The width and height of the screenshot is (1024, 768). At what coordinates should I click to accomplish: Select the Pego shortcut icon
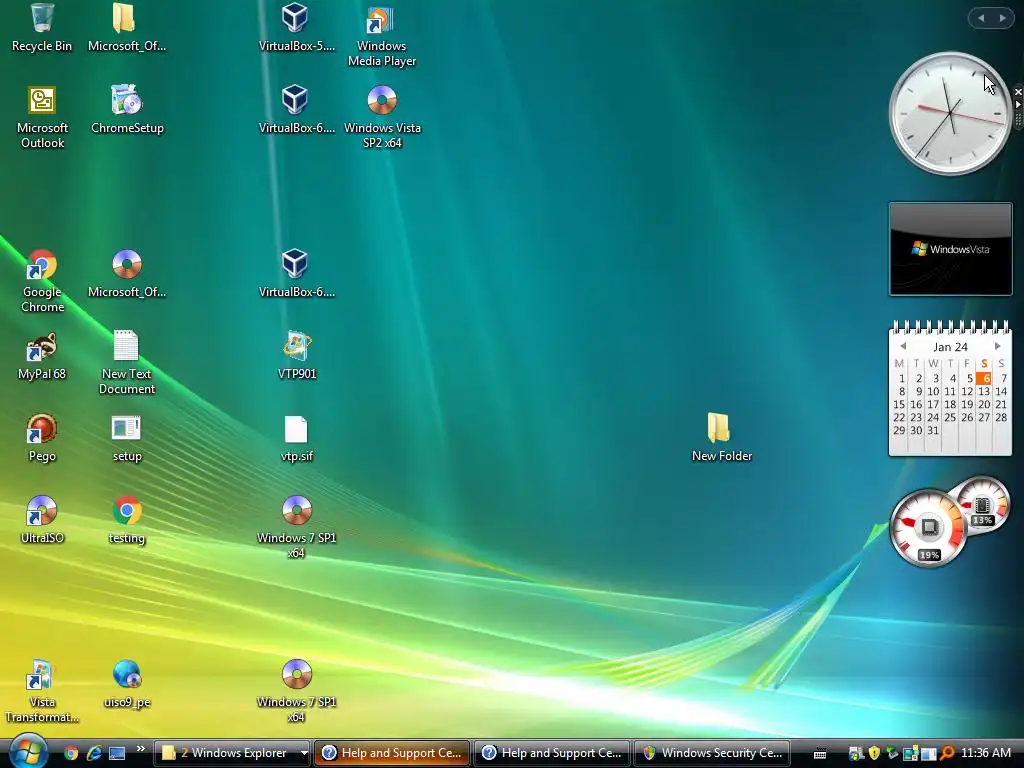[x=42, y=438]
